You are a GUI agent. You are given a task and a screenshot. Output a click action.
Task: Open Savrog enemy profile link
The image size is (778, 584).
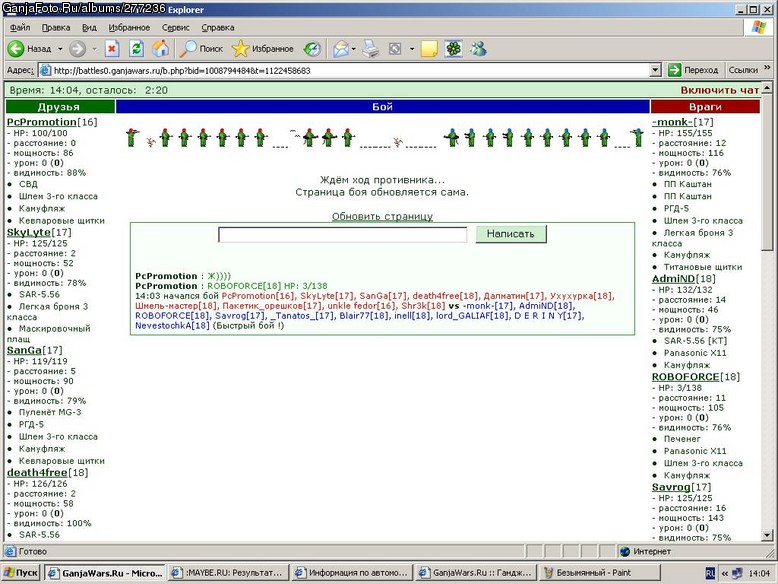click(x=671, y=487)
